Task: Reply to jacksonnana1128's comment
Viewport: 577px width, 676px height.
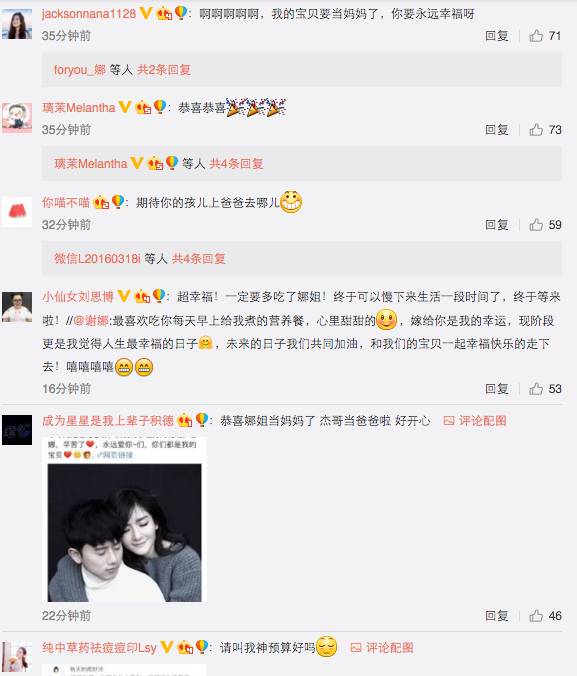Action: click(x=497, y=36)
